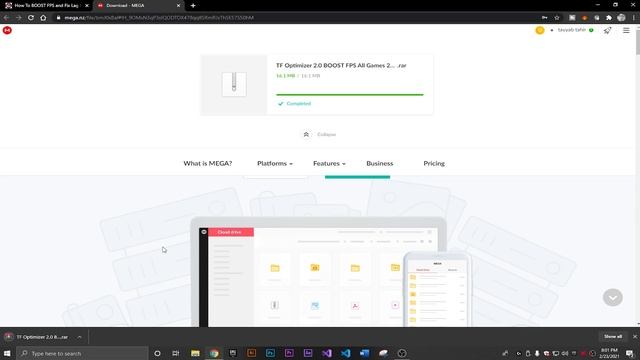Open the Chrome profile avatar
The height and width of the screenshot is (360, 640).
click(621, 18)
